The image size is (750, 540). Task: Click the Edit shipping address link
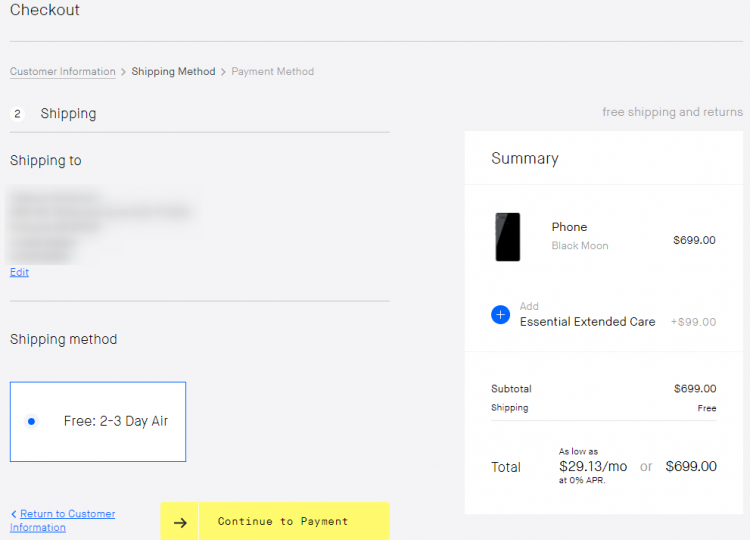coord(19,272)
